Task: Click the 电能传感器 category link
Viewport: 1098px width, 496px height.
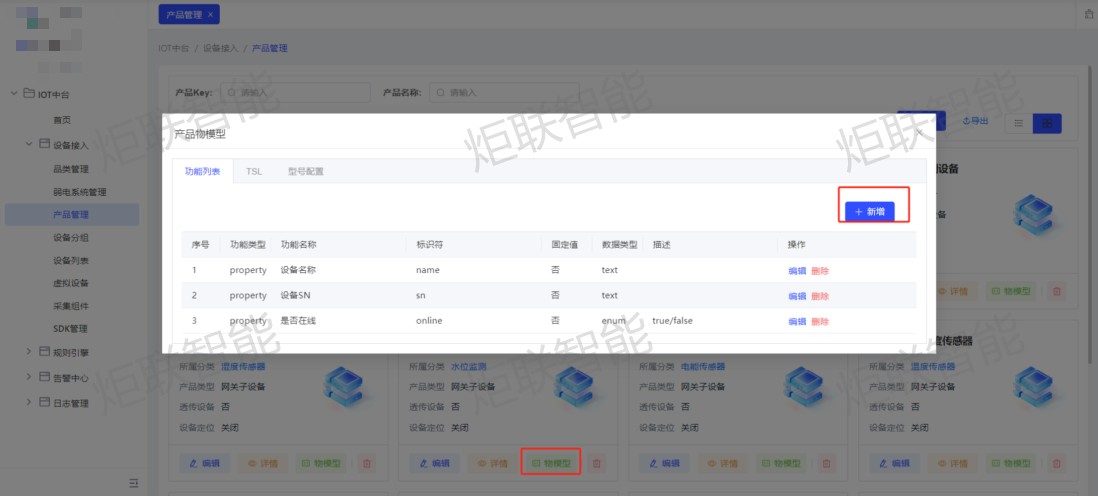Action: (703, 366)
